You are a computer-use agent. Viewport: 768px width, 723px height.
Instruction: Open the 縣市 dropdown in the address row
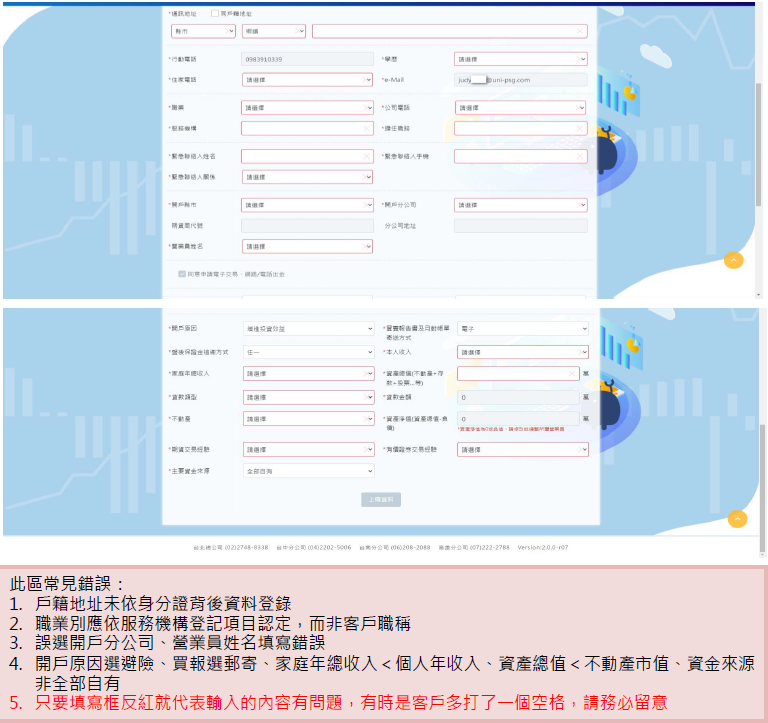click(203, 31)
